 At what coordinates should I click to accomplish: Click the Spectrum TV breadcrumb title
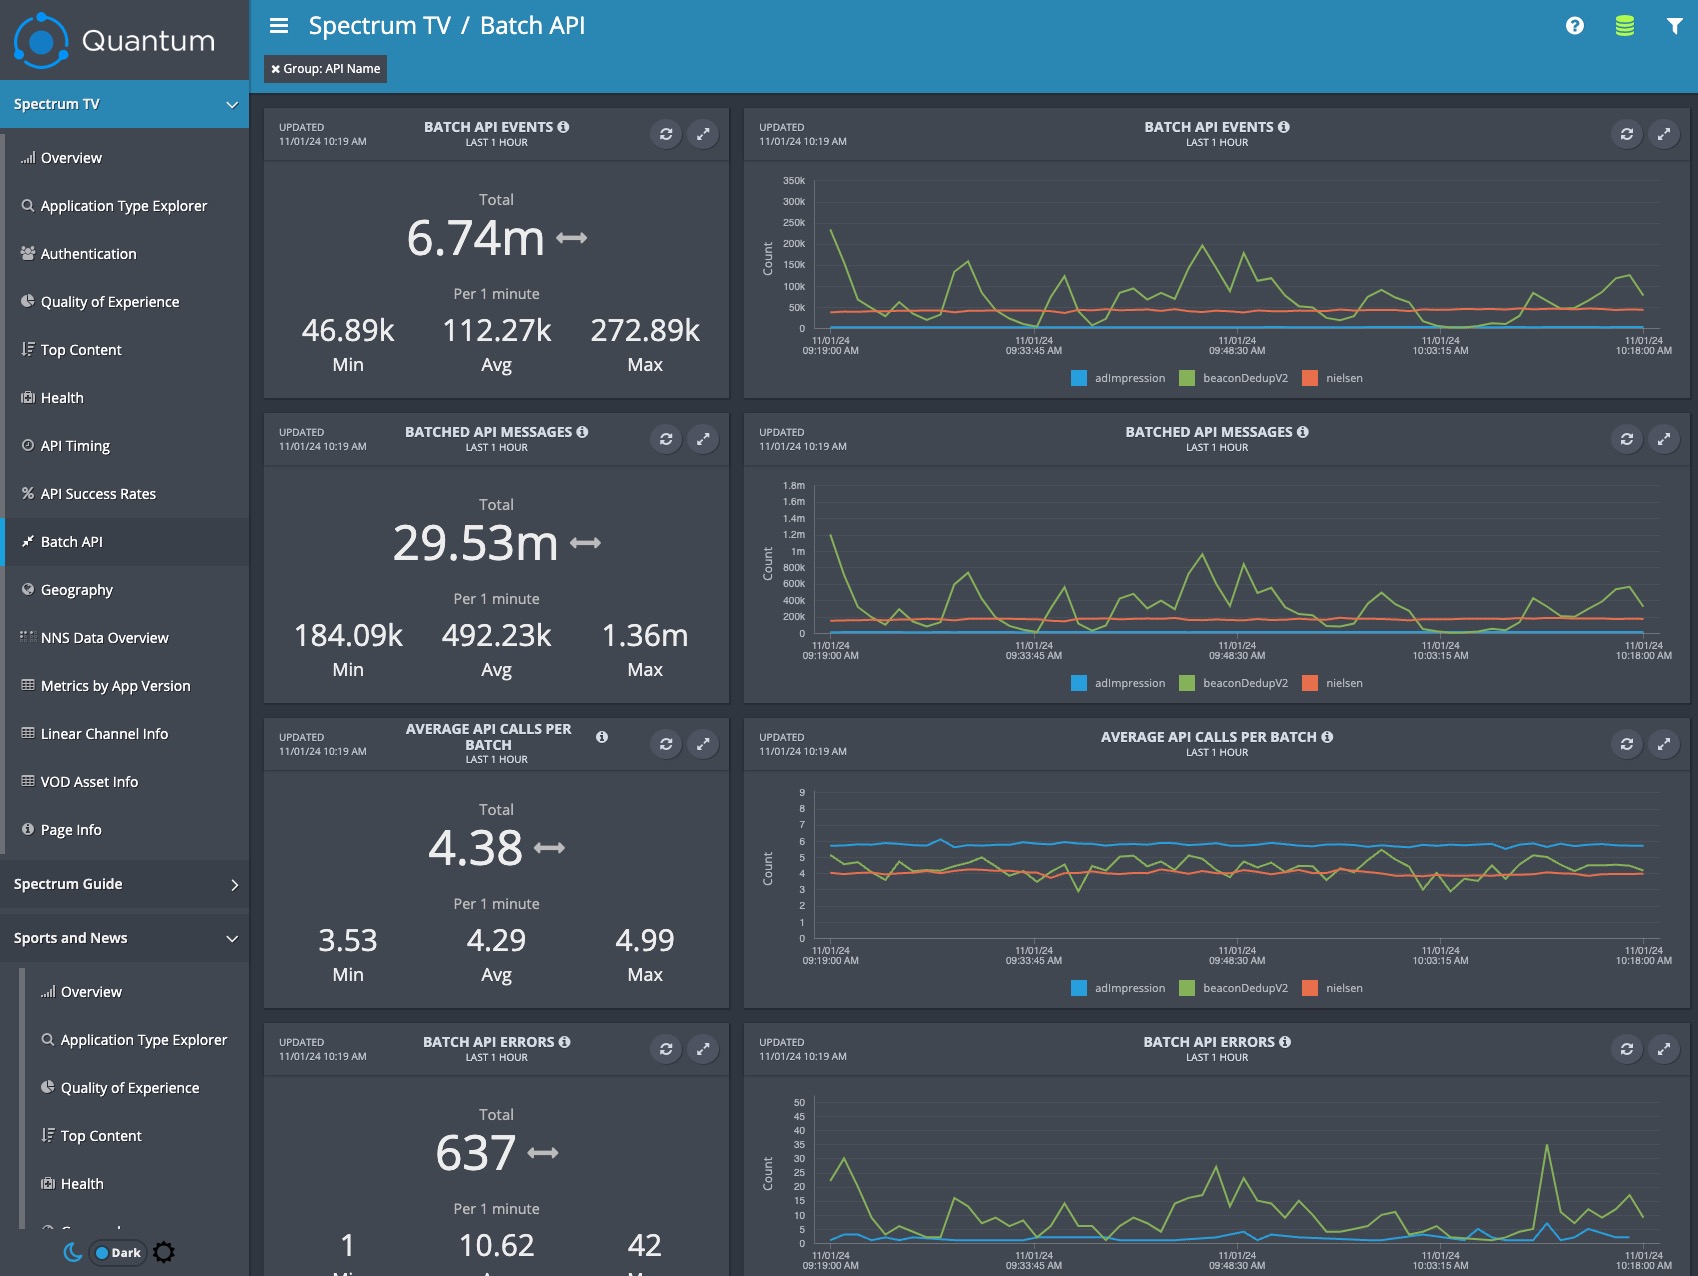[379, 26]
